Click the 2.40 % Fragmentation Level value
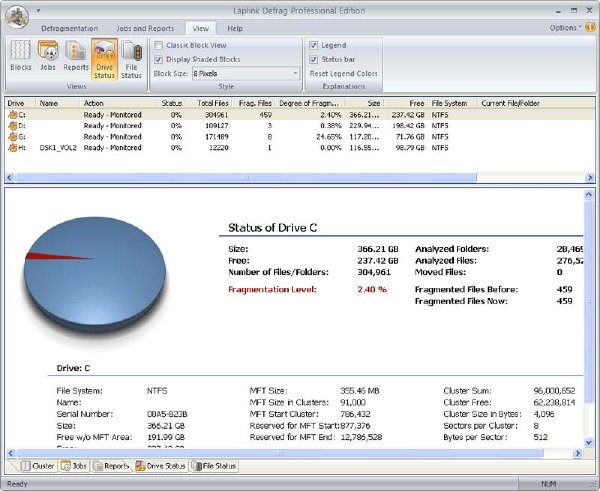Screen dimensions: 600x491 [x=372, y=289]
